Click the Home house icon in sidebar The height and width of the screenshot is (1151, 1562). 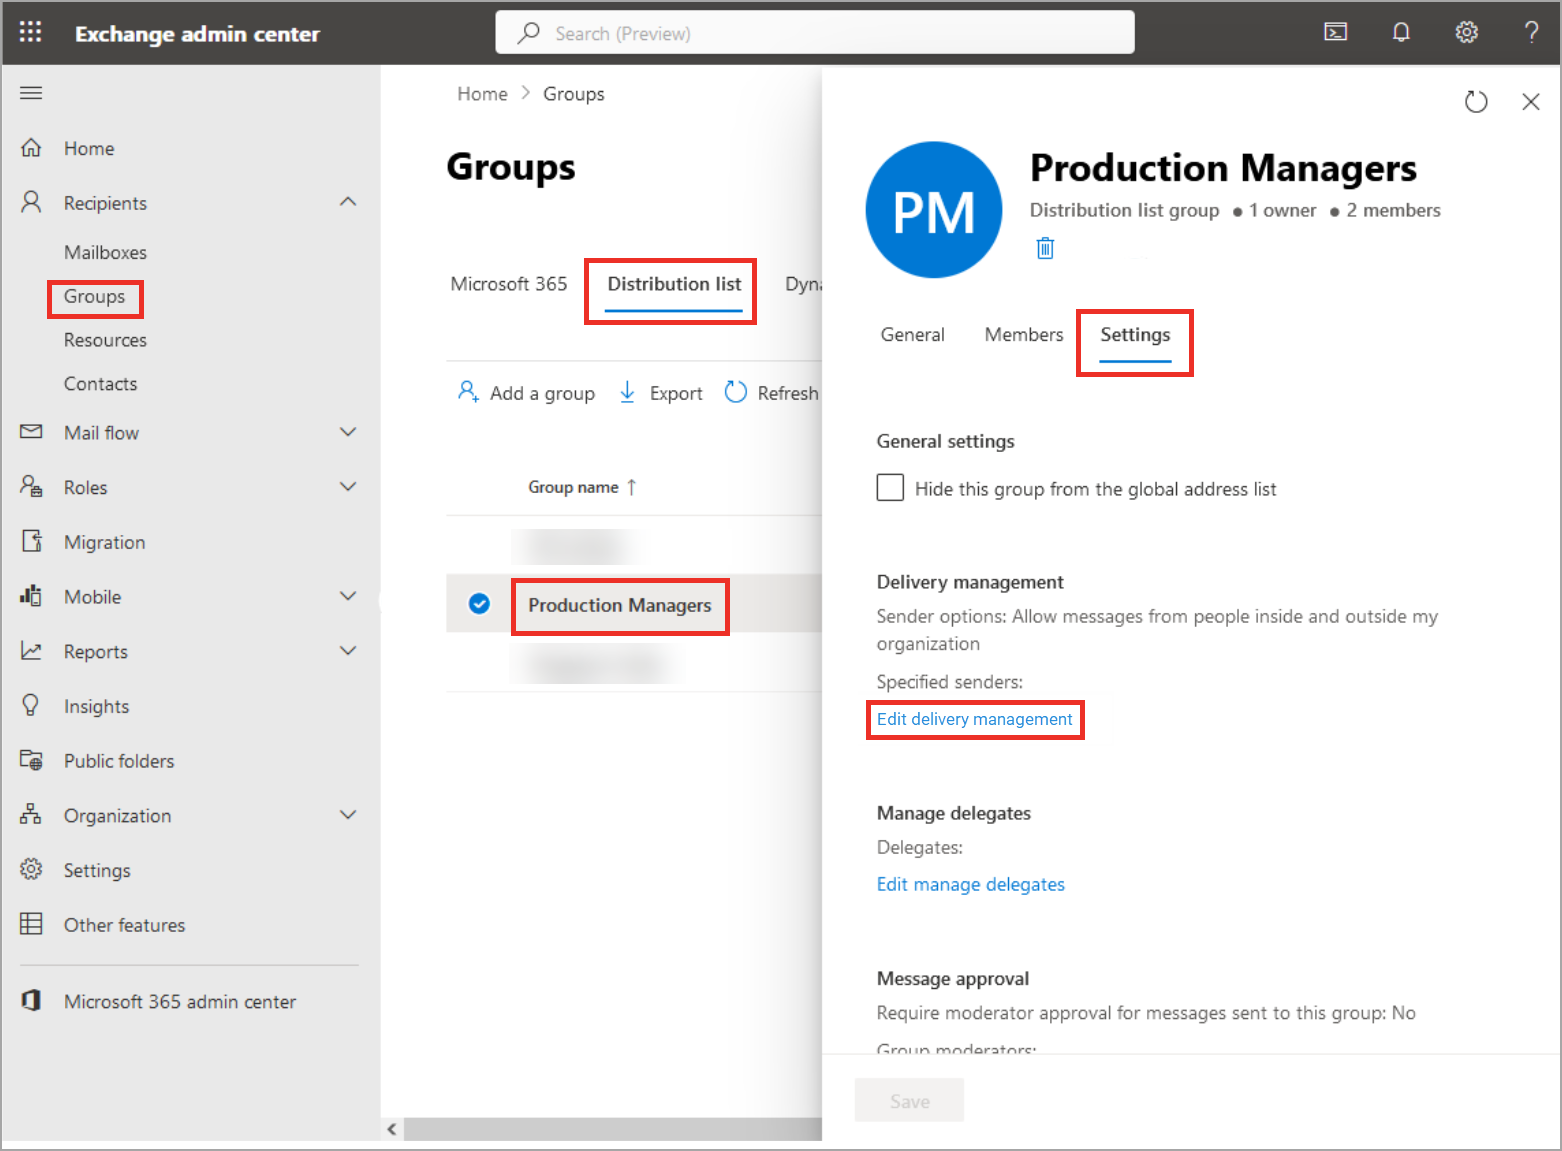click(31, 148)
